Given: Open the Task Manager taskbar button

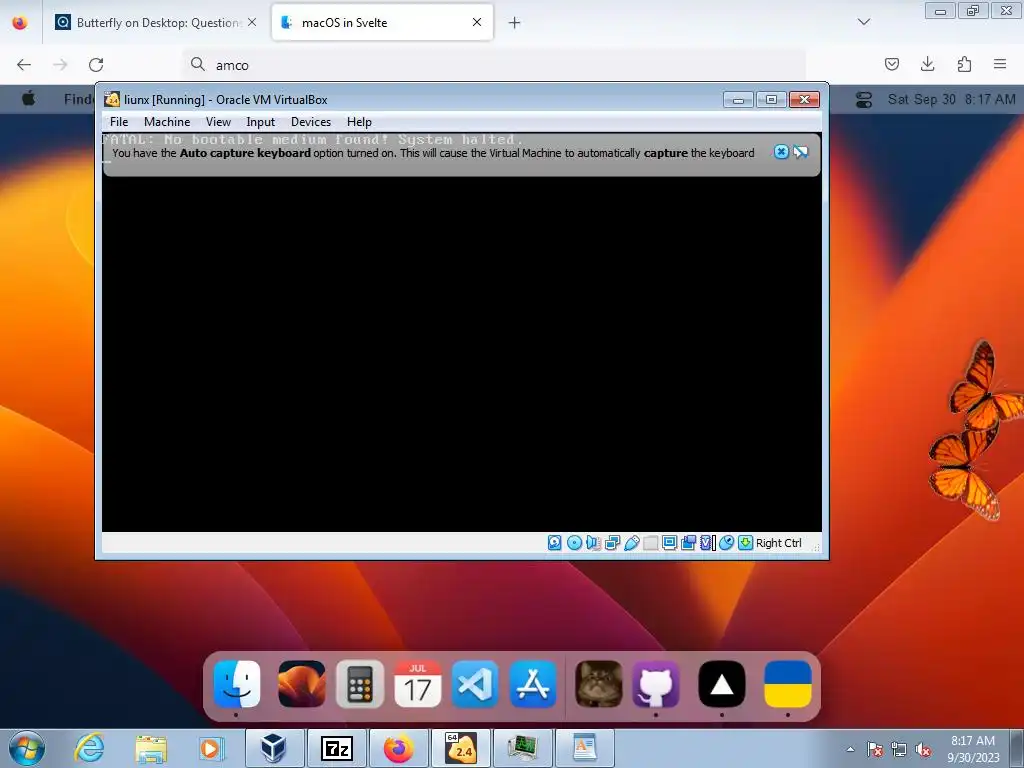Looking at the screenshot, I should coord(522,748).
